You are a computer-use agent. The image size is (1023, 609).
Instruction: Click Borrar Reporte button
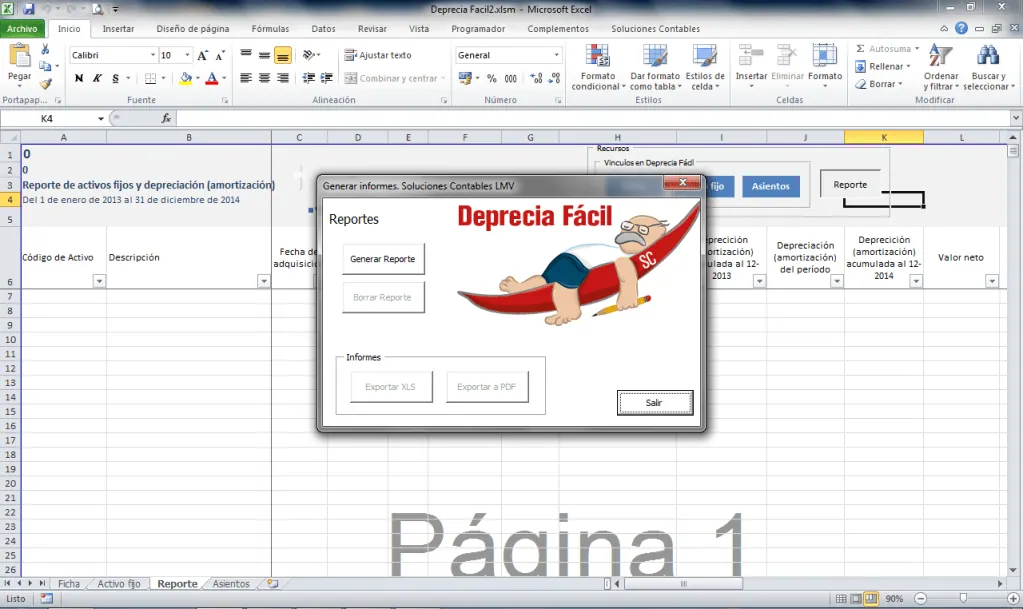point(383,298)
